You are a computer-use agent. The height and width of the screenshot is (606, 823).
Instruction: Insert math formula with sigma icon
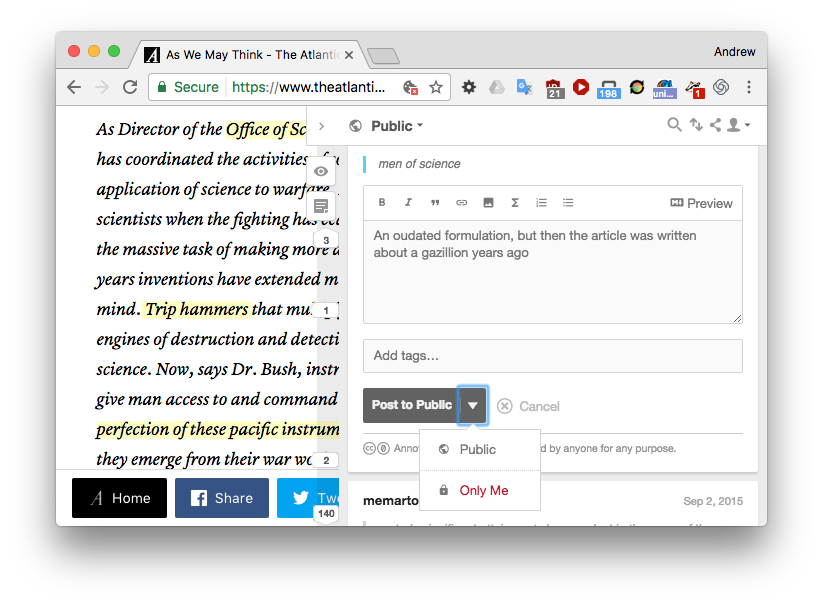pyautogui.click(x=515, y=203)
